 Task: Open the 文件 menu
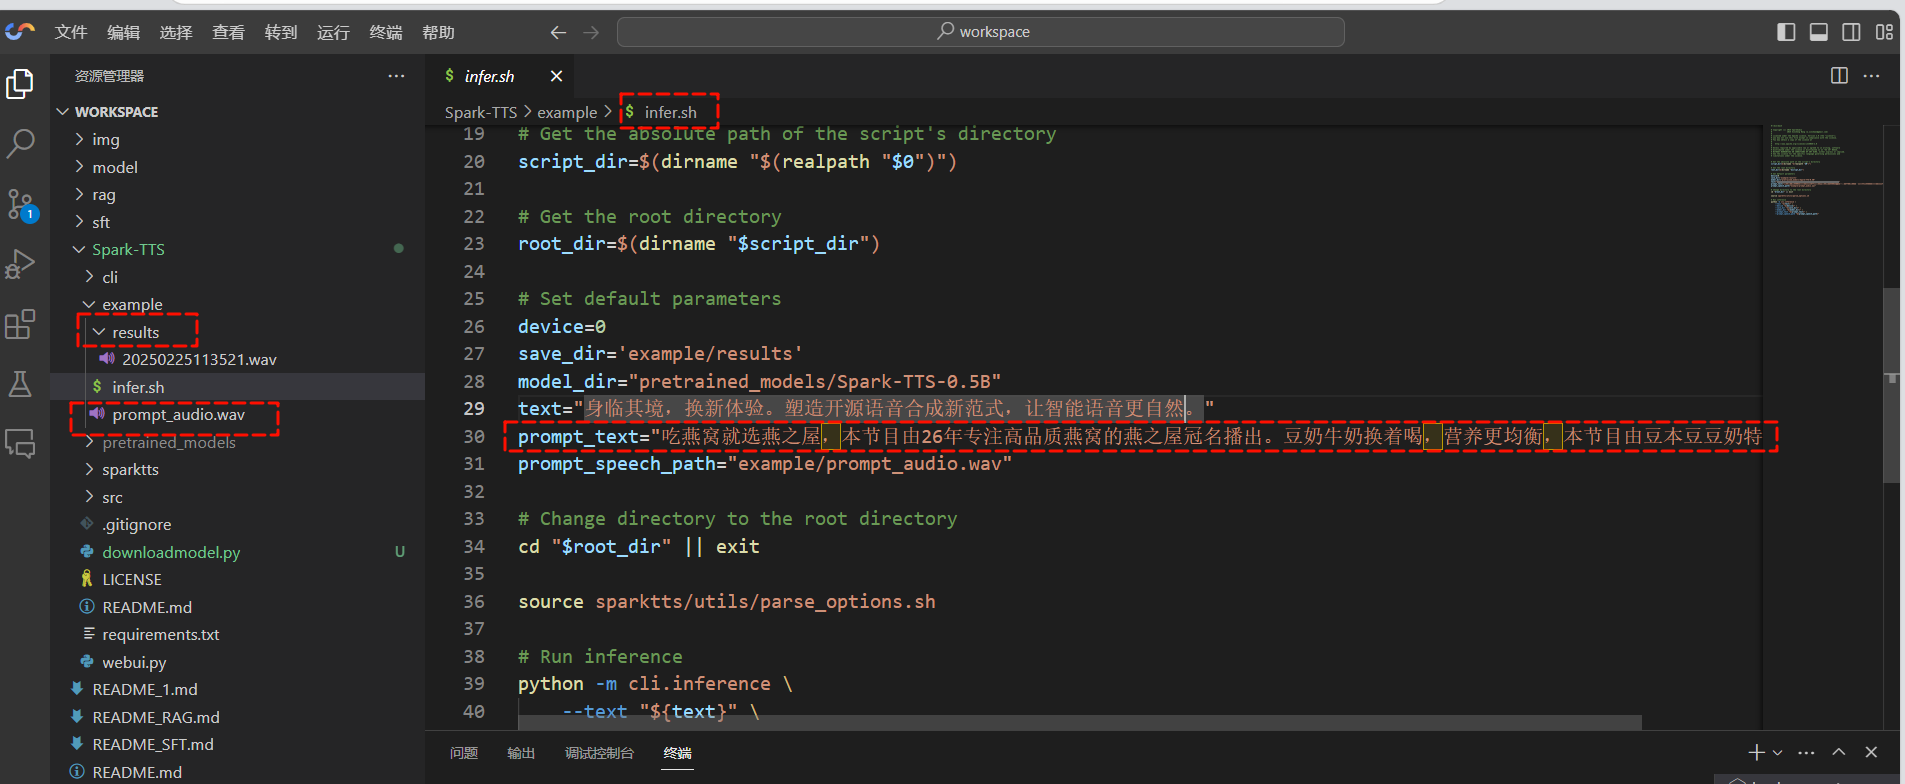click(x=70, y=32)
